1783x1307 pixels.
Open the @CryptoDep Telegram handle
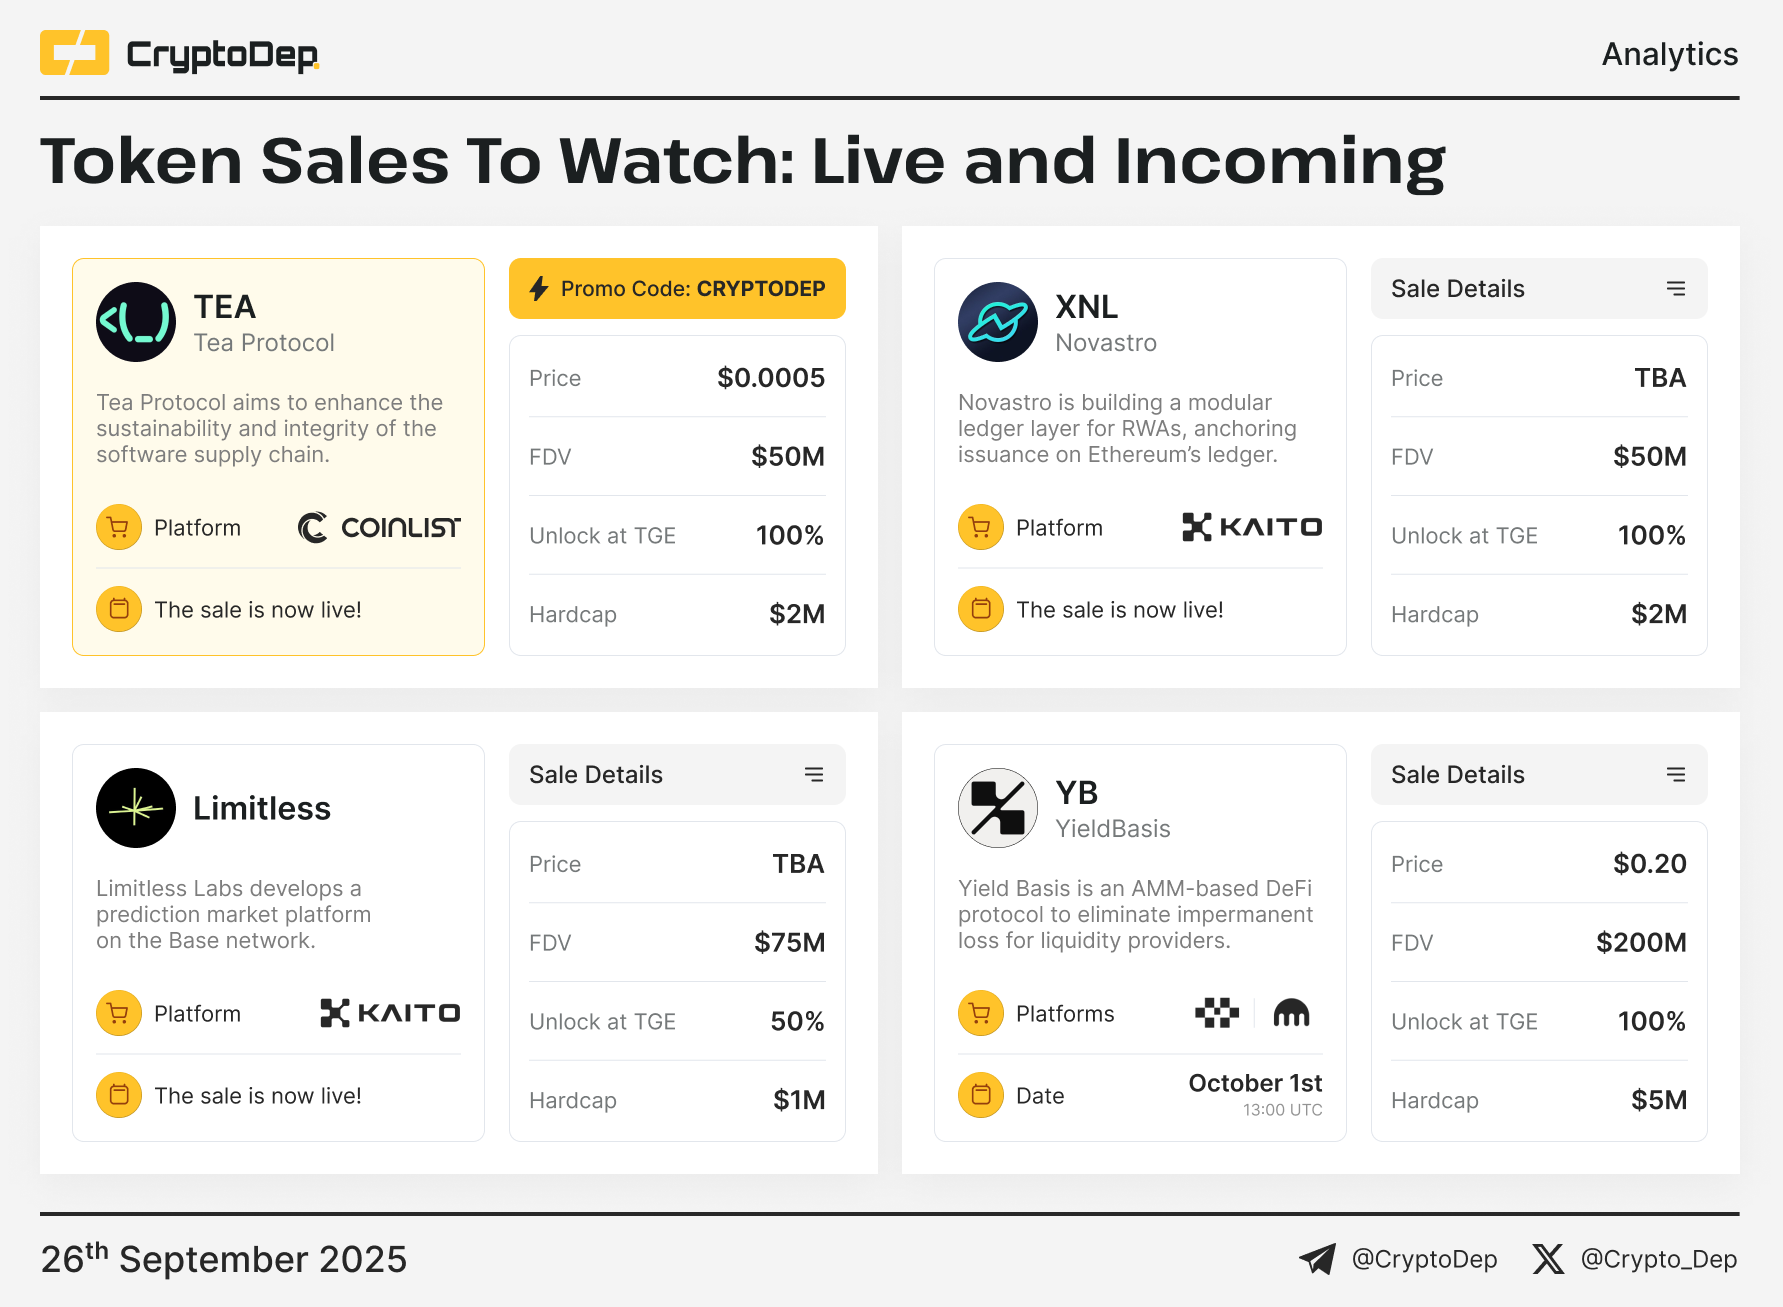pos(1424,1259)
